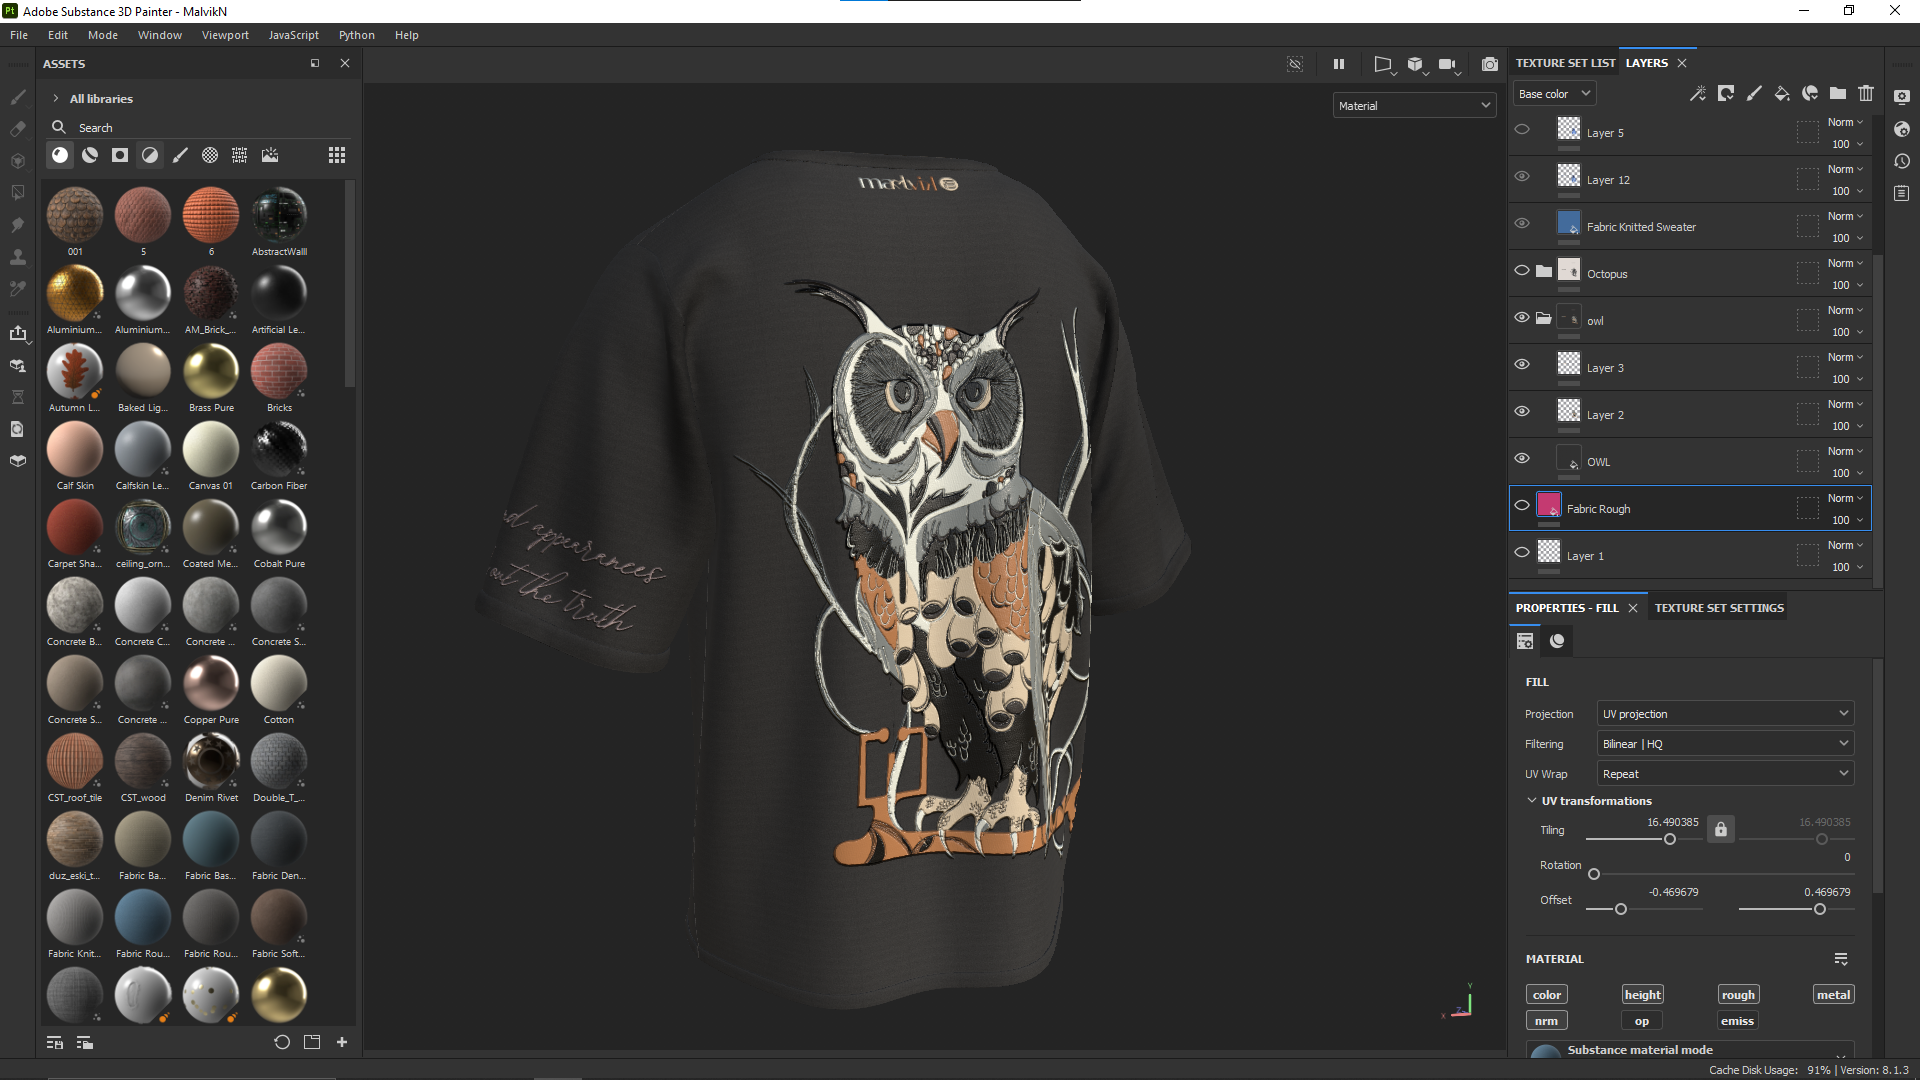Select the paint brush tool in left toolbar

click(18, 97)
